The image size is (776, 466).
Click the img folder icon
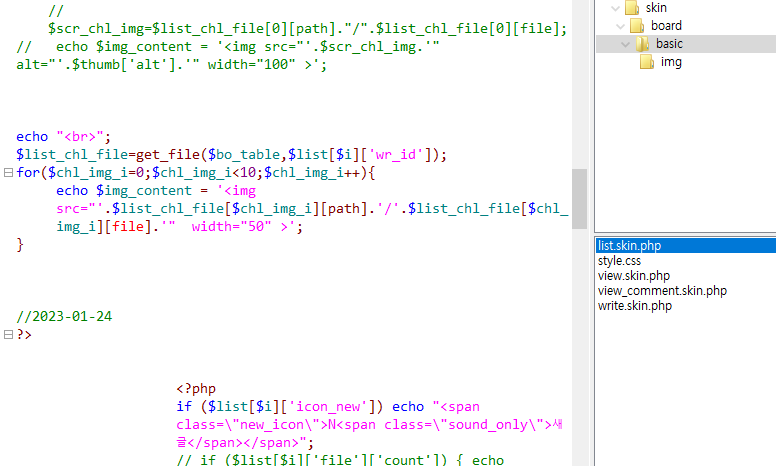(647, 62)
